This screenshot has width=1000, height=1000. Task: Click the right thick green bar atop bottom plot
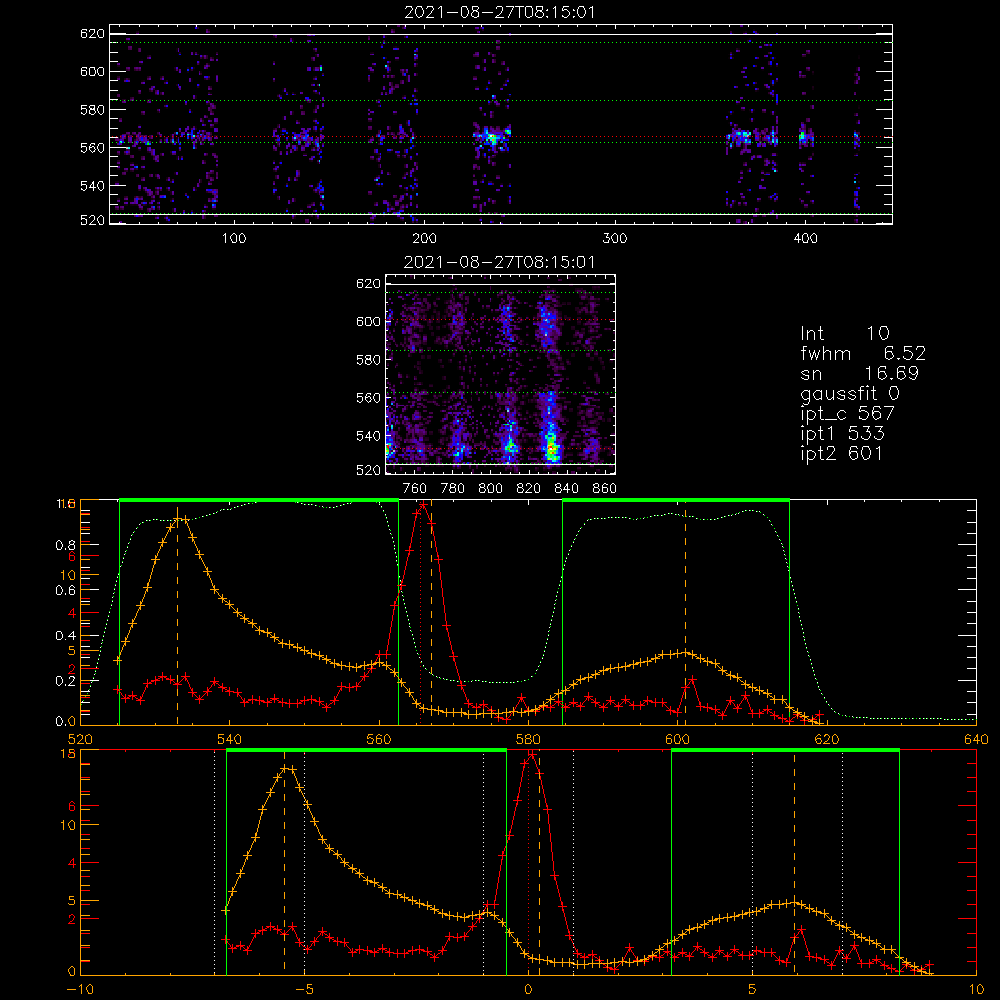coord(786,751)
